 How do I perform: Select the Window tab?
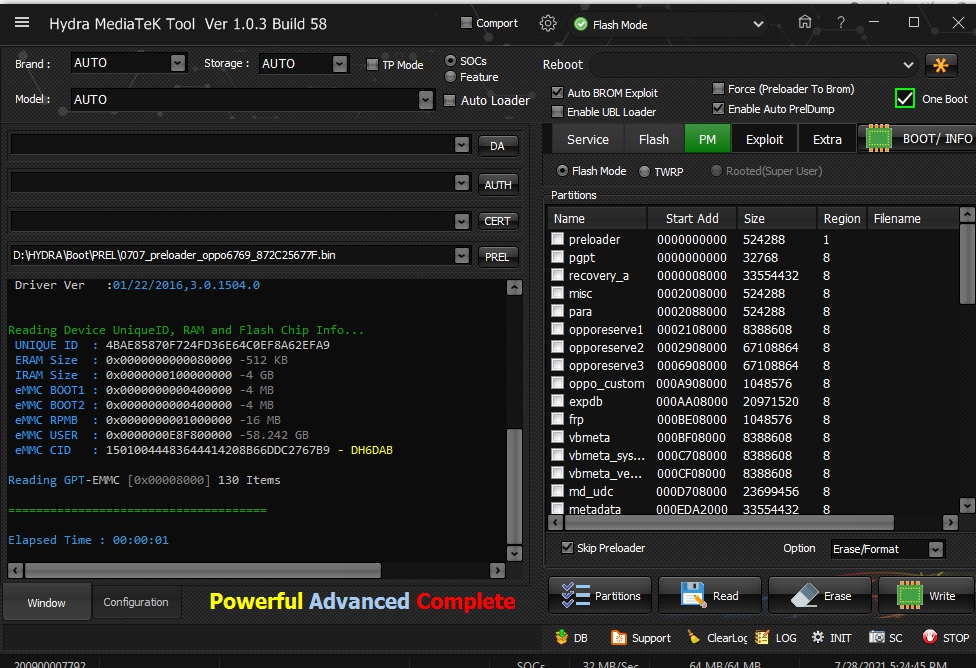tap(46, 603)
